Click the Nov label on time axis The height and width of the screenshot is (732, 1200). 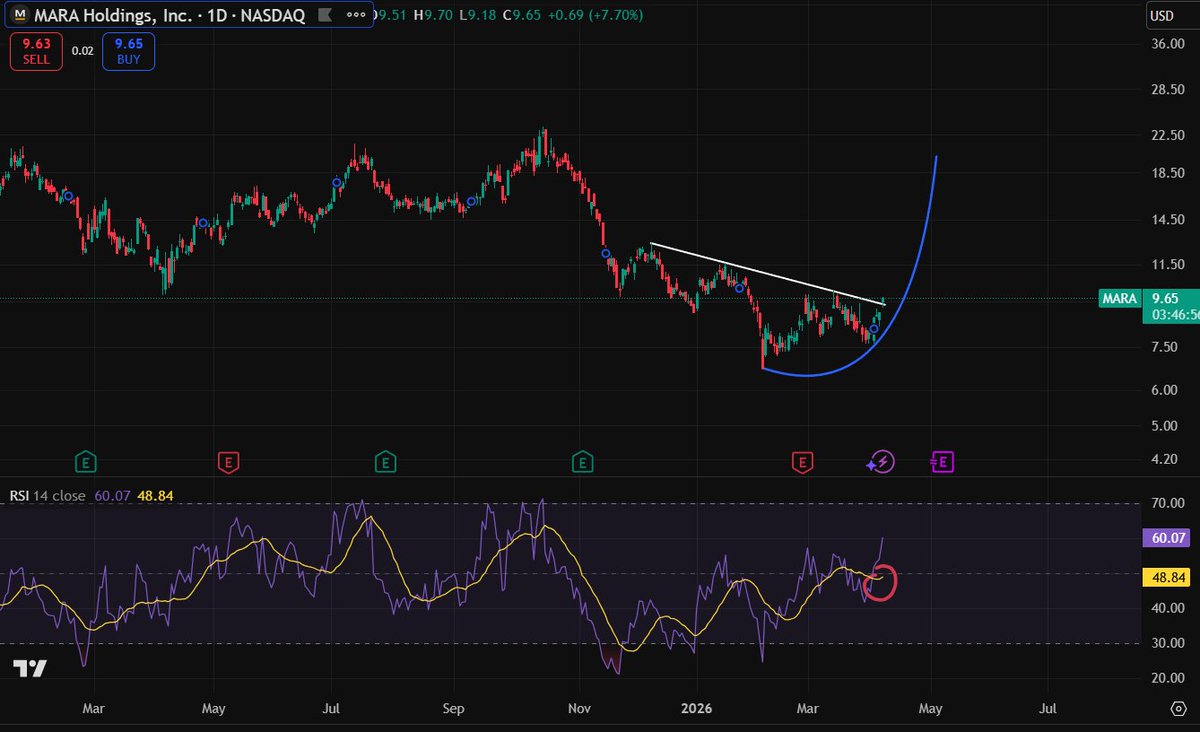(x=578, y=709)
